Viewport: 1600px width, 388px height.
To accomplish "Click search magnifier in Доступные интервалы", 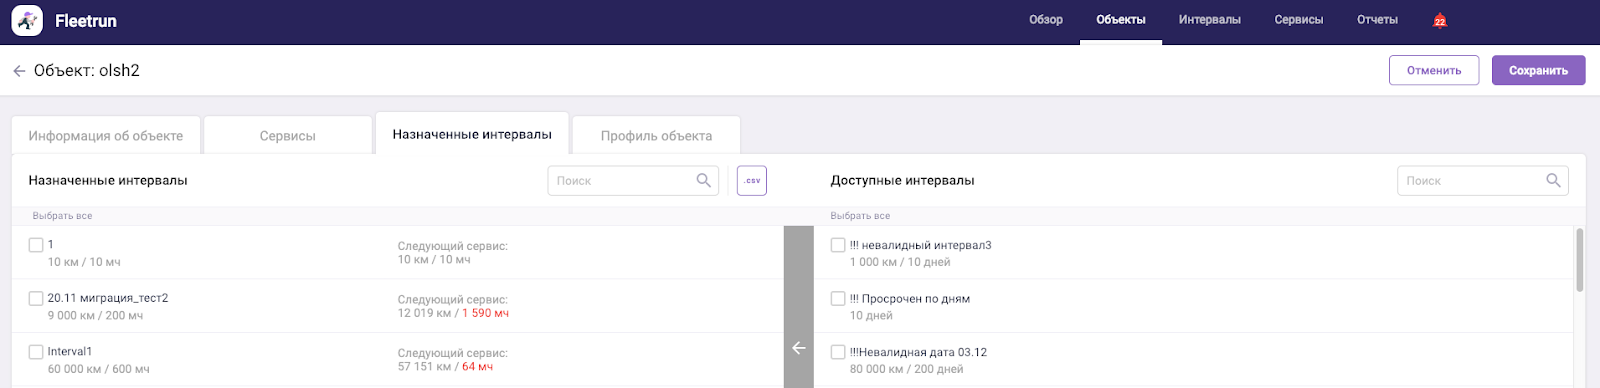I will click(x=1553, y=180).
